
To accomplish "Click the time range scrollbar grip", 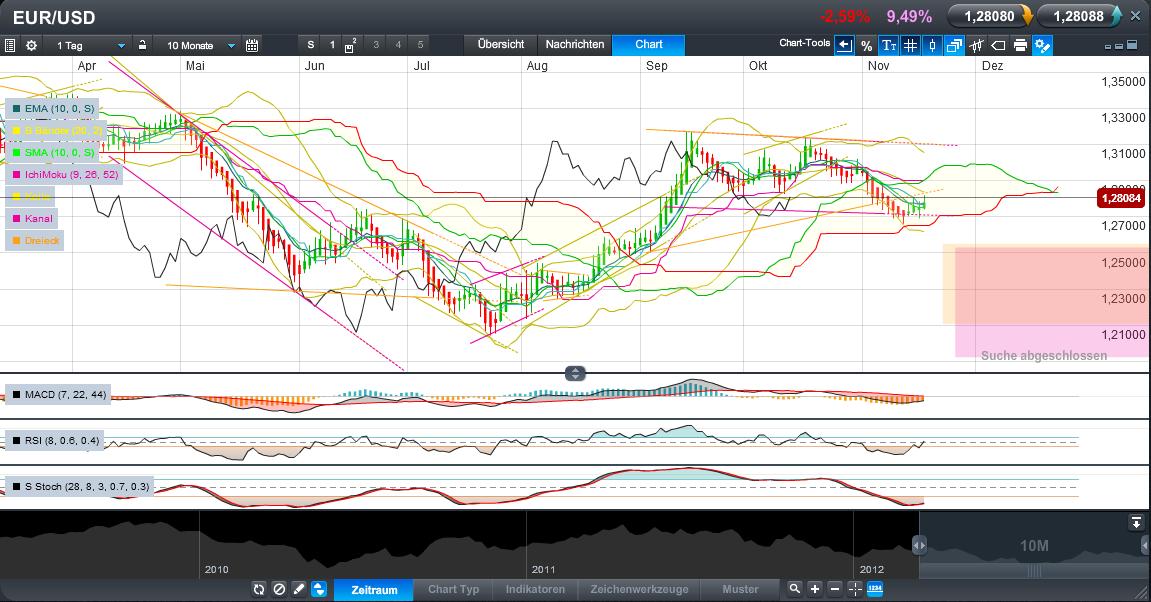I will [1034, 571].
